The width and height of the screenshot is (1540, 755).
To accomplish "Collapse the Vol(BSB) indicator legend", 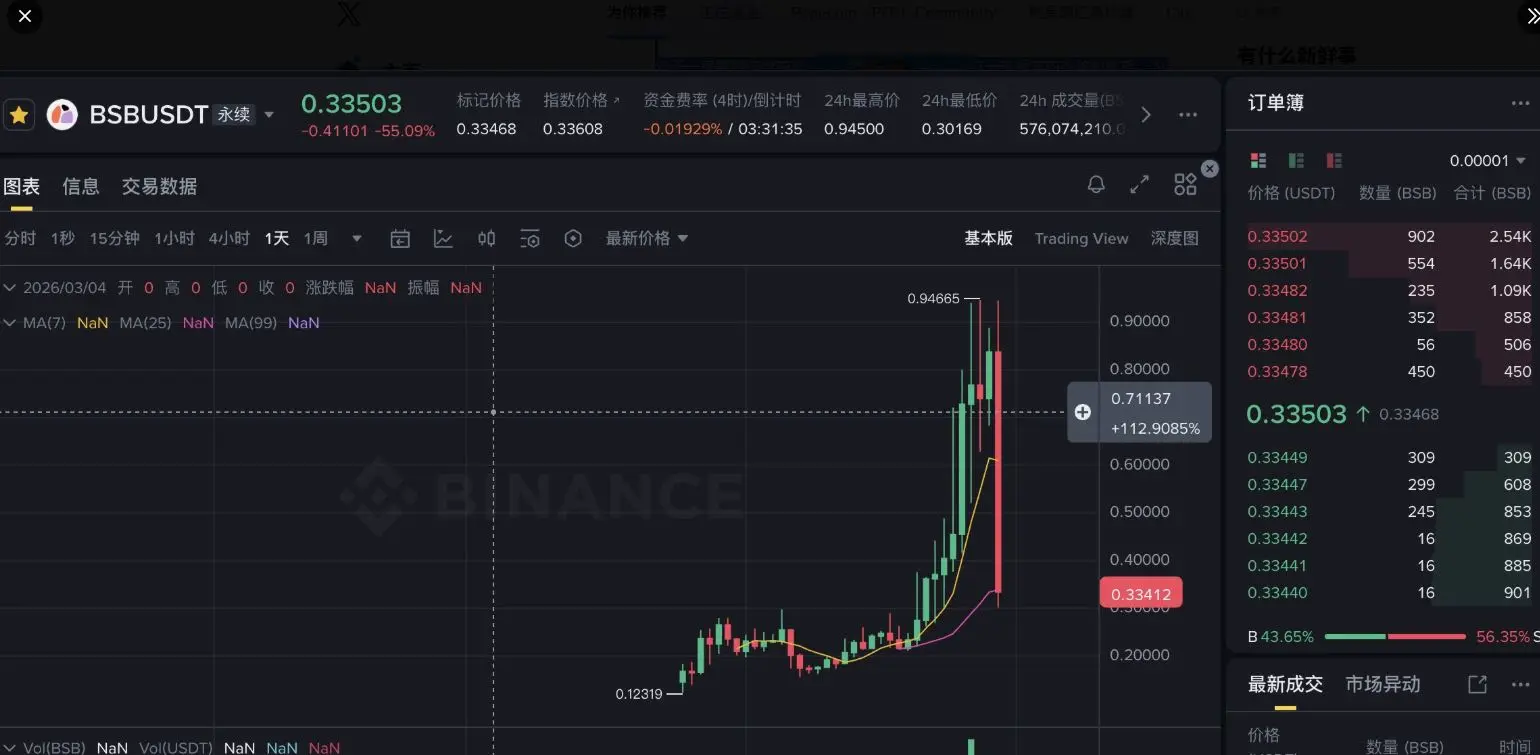I will click(x=10, y=748).
